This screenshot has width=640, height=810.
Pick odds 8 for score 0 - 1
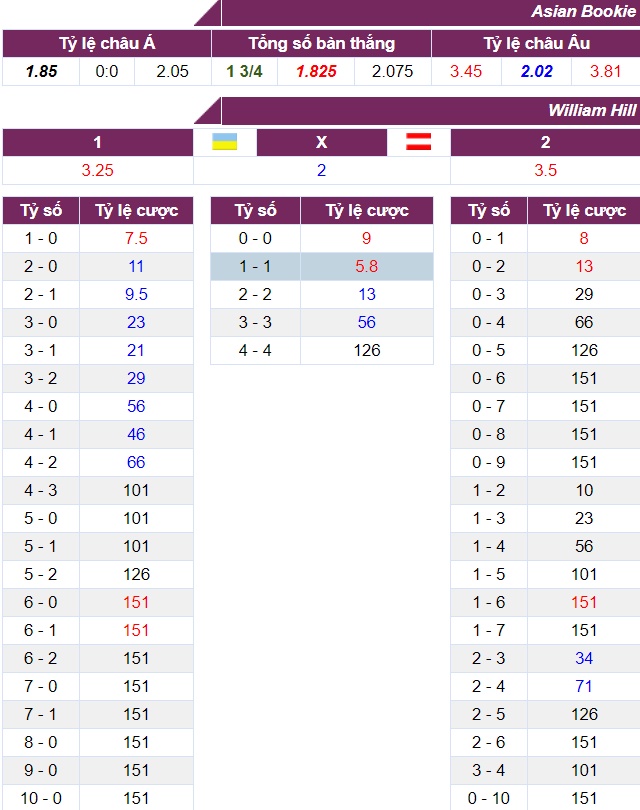(x=584, y=238)
